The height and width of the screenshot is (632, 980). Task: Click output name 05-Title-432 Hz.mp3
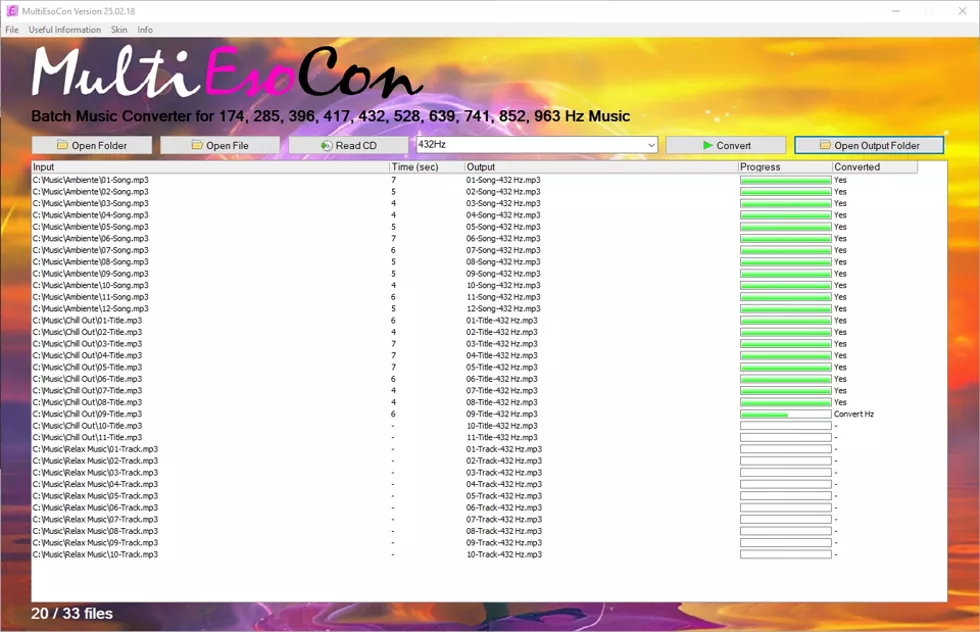click(x=502, y=367)
